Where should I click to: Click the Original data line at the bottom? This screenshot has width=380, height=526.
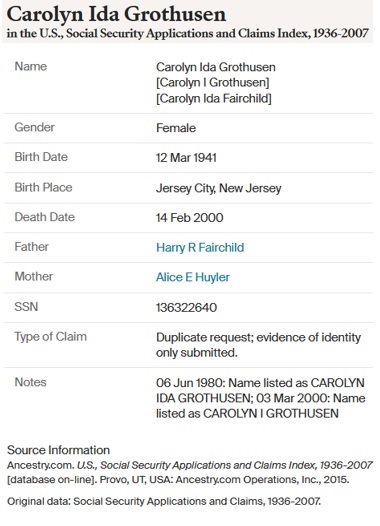(x=164, y=501)
